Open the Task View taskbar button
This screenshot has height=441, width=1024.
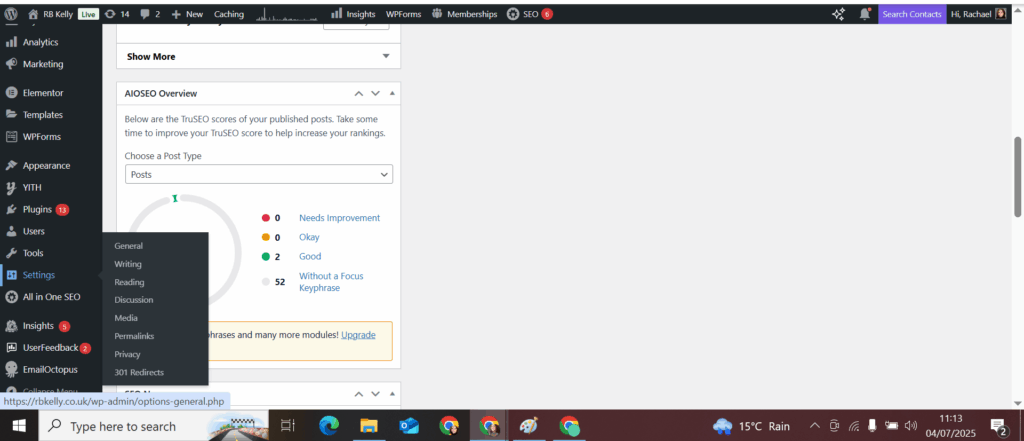(x=287, y=426)
